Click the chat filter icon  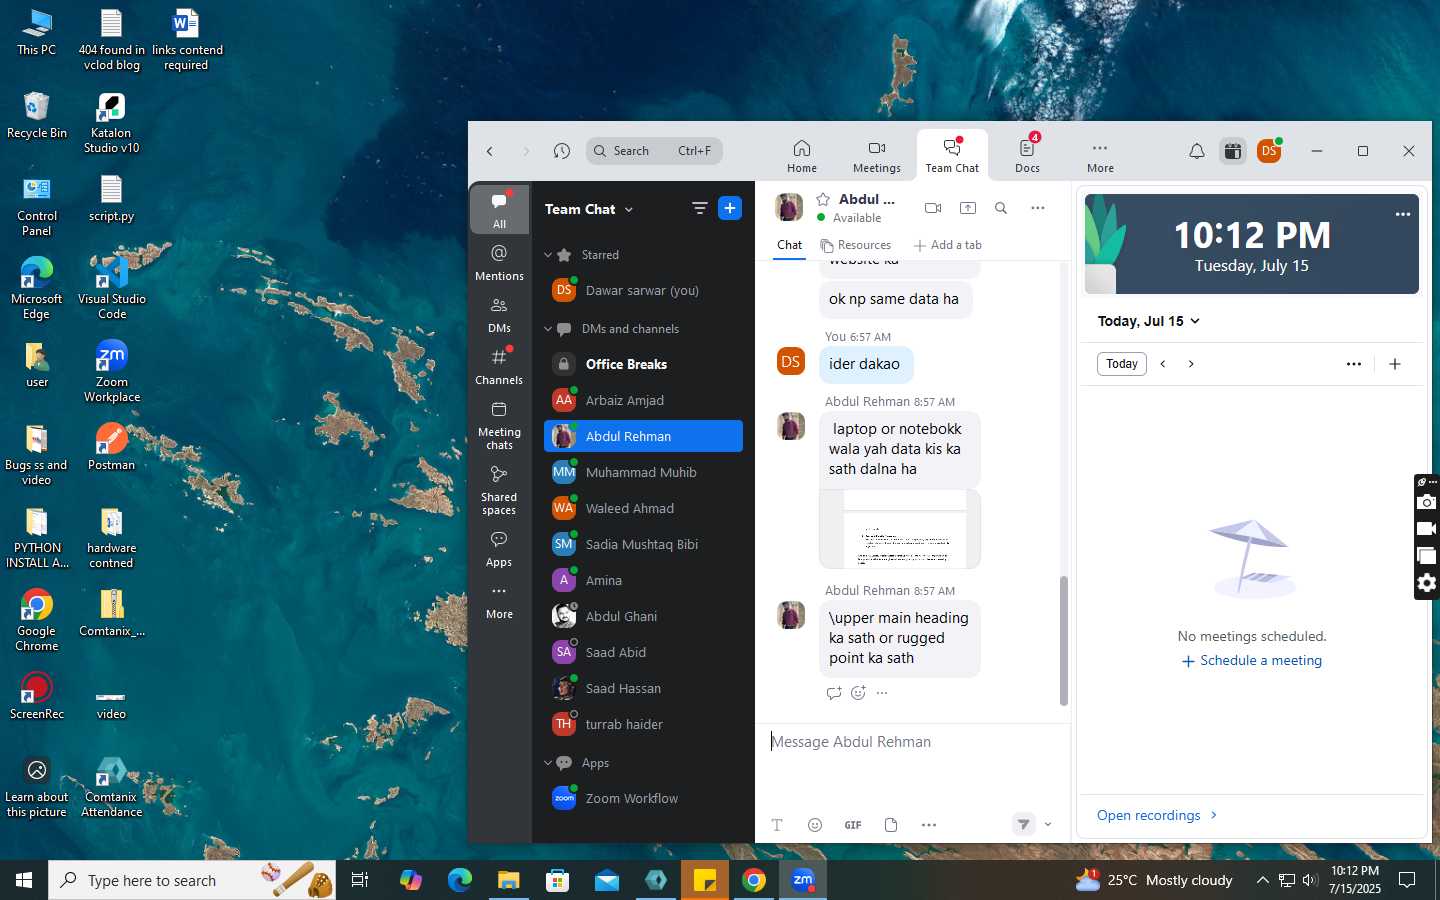(x=699, y=208)
